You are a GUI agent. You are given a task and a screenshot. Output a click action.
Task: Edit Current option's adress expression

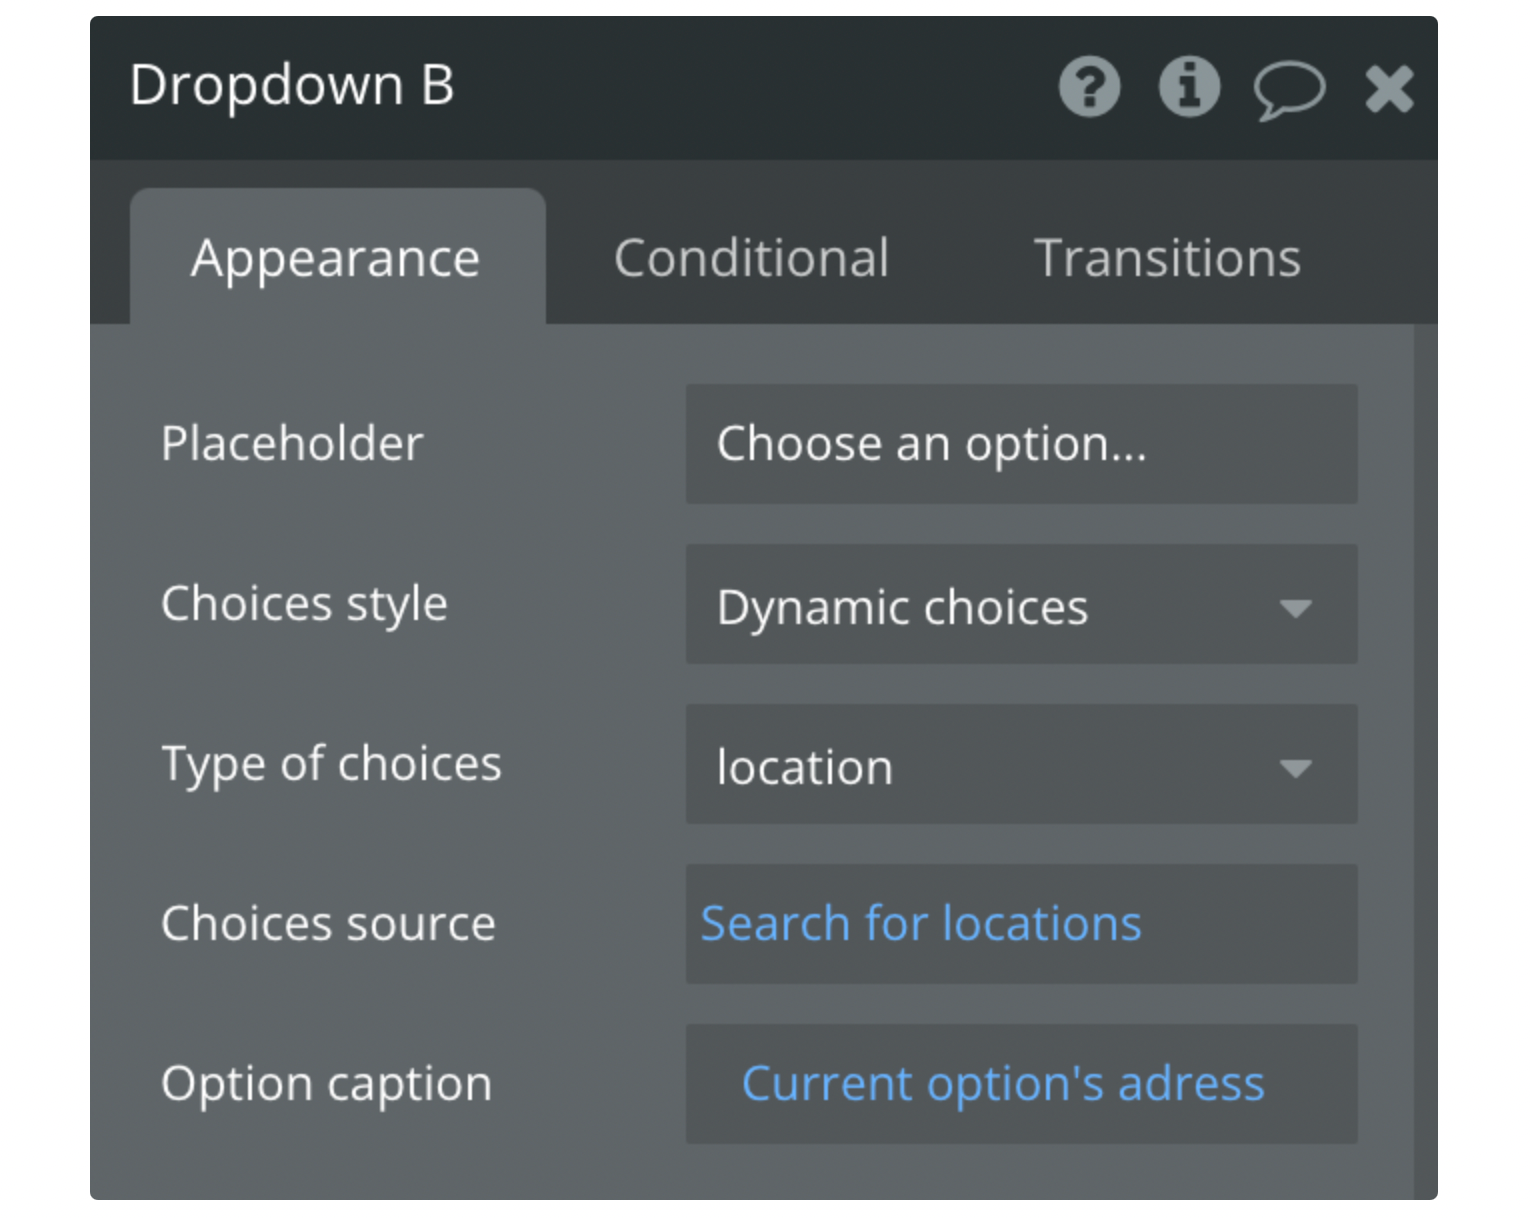coord(1003,1084)
